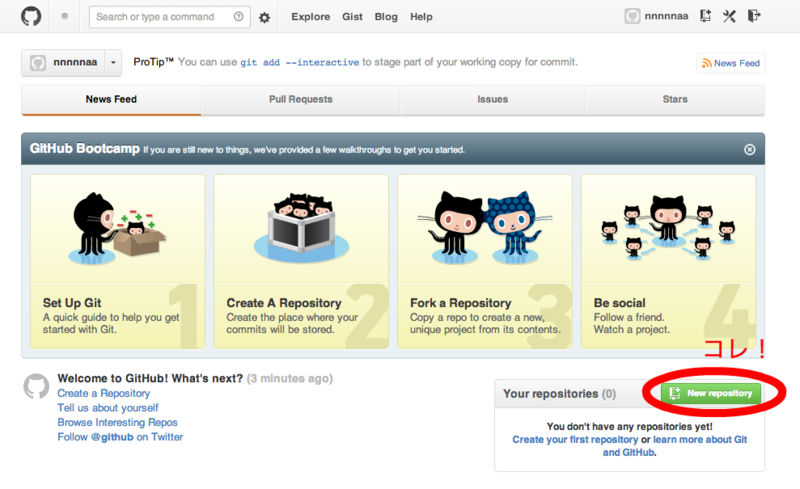Viewport: 800px width, 489px height.
Task: Click the Be social illustration
Action: (x=668, y=228)
